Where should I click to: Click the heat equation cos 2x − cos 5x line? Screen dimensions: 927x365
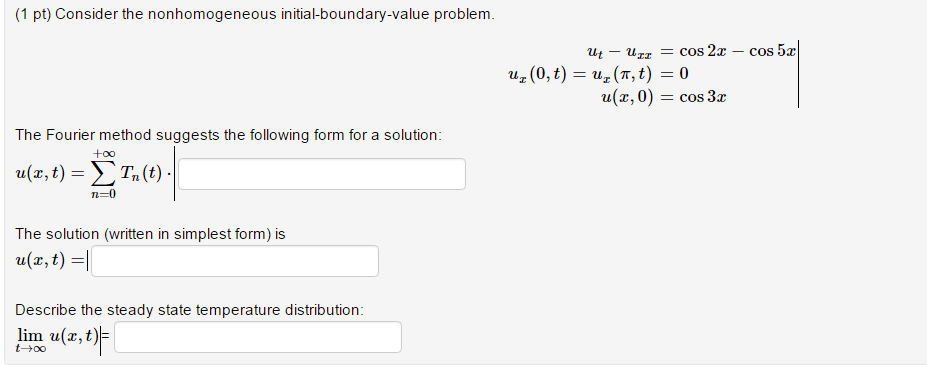tap(691, 51)
